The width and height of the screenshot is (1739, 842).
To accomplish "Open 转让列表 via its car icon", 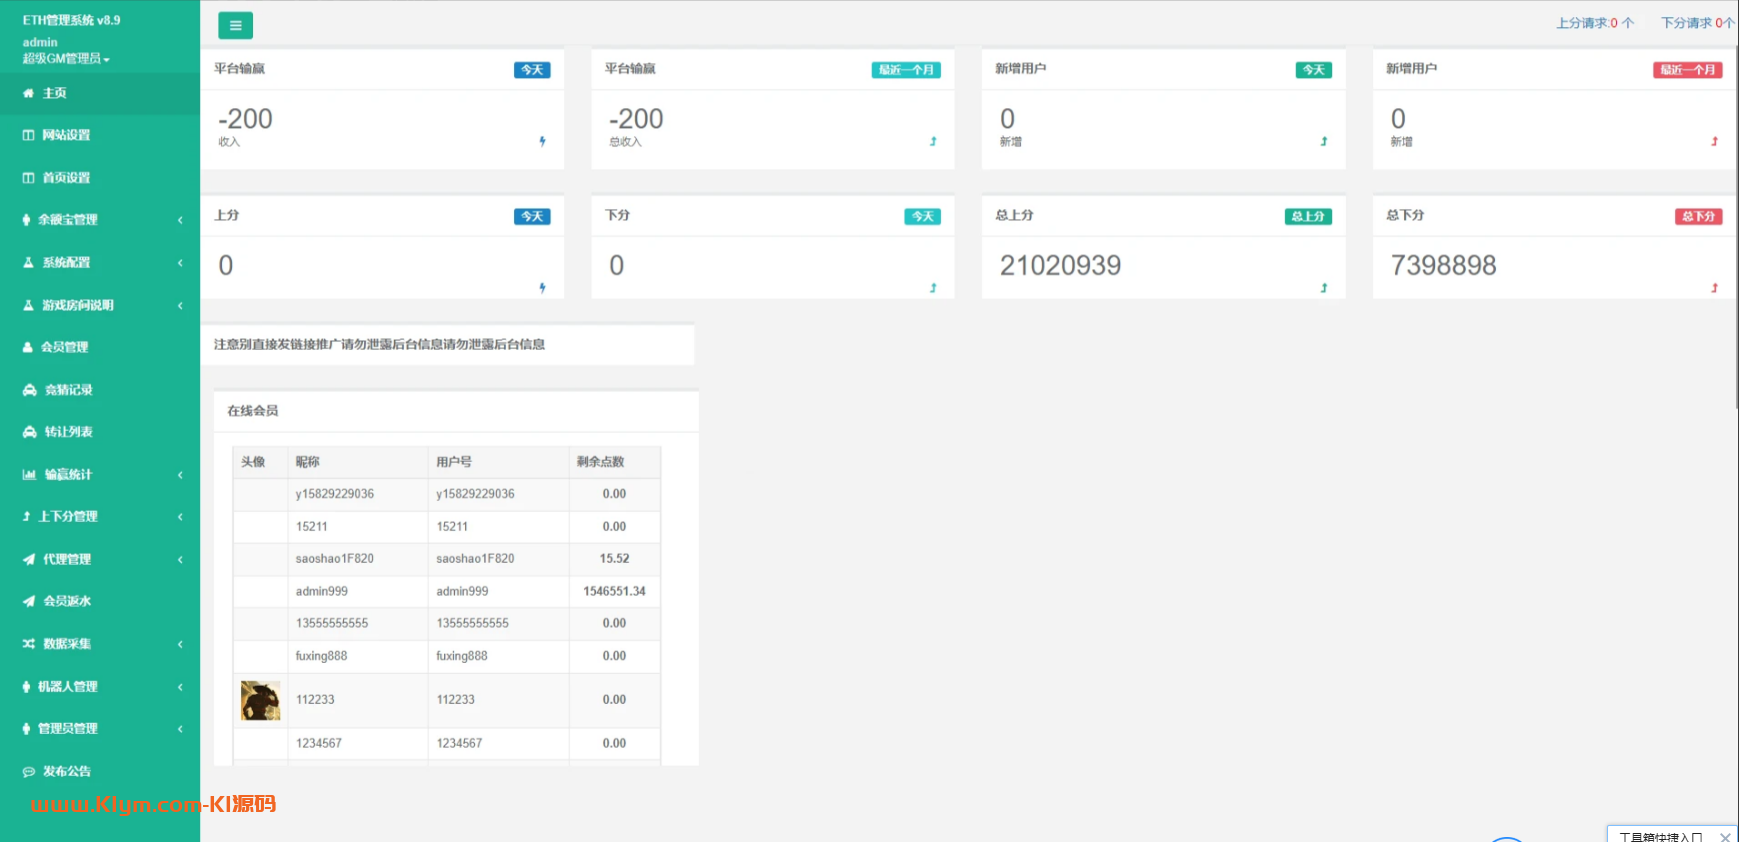I will 30,432.
